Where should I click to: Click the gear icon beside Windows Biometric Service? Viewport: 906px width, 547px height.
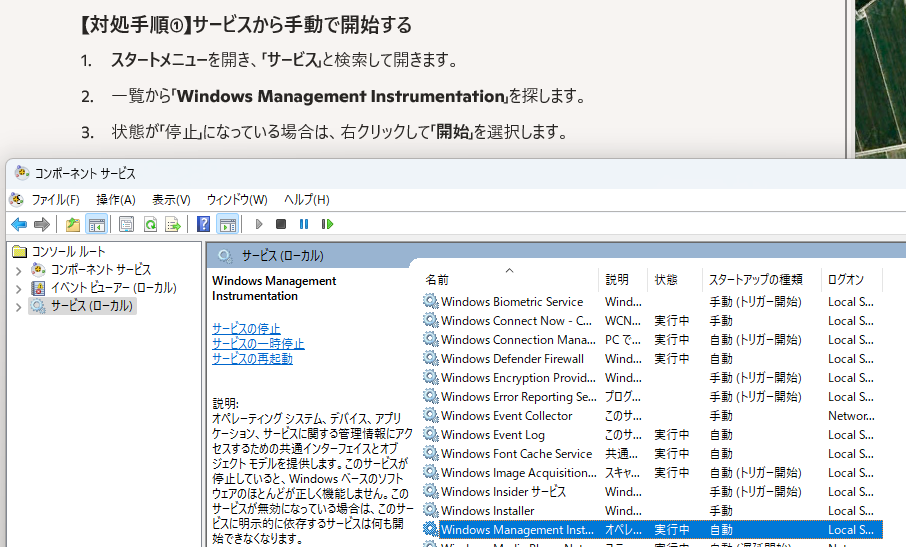(430, 301)
